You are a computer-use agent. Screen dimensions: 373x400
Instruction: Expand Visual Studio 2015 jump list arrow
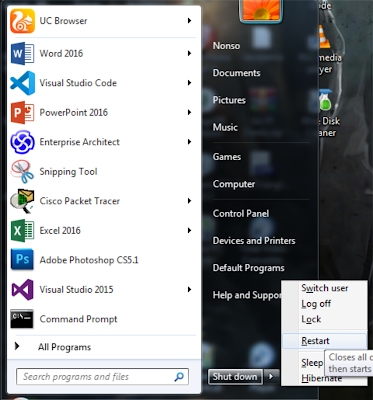pos(189,289)
